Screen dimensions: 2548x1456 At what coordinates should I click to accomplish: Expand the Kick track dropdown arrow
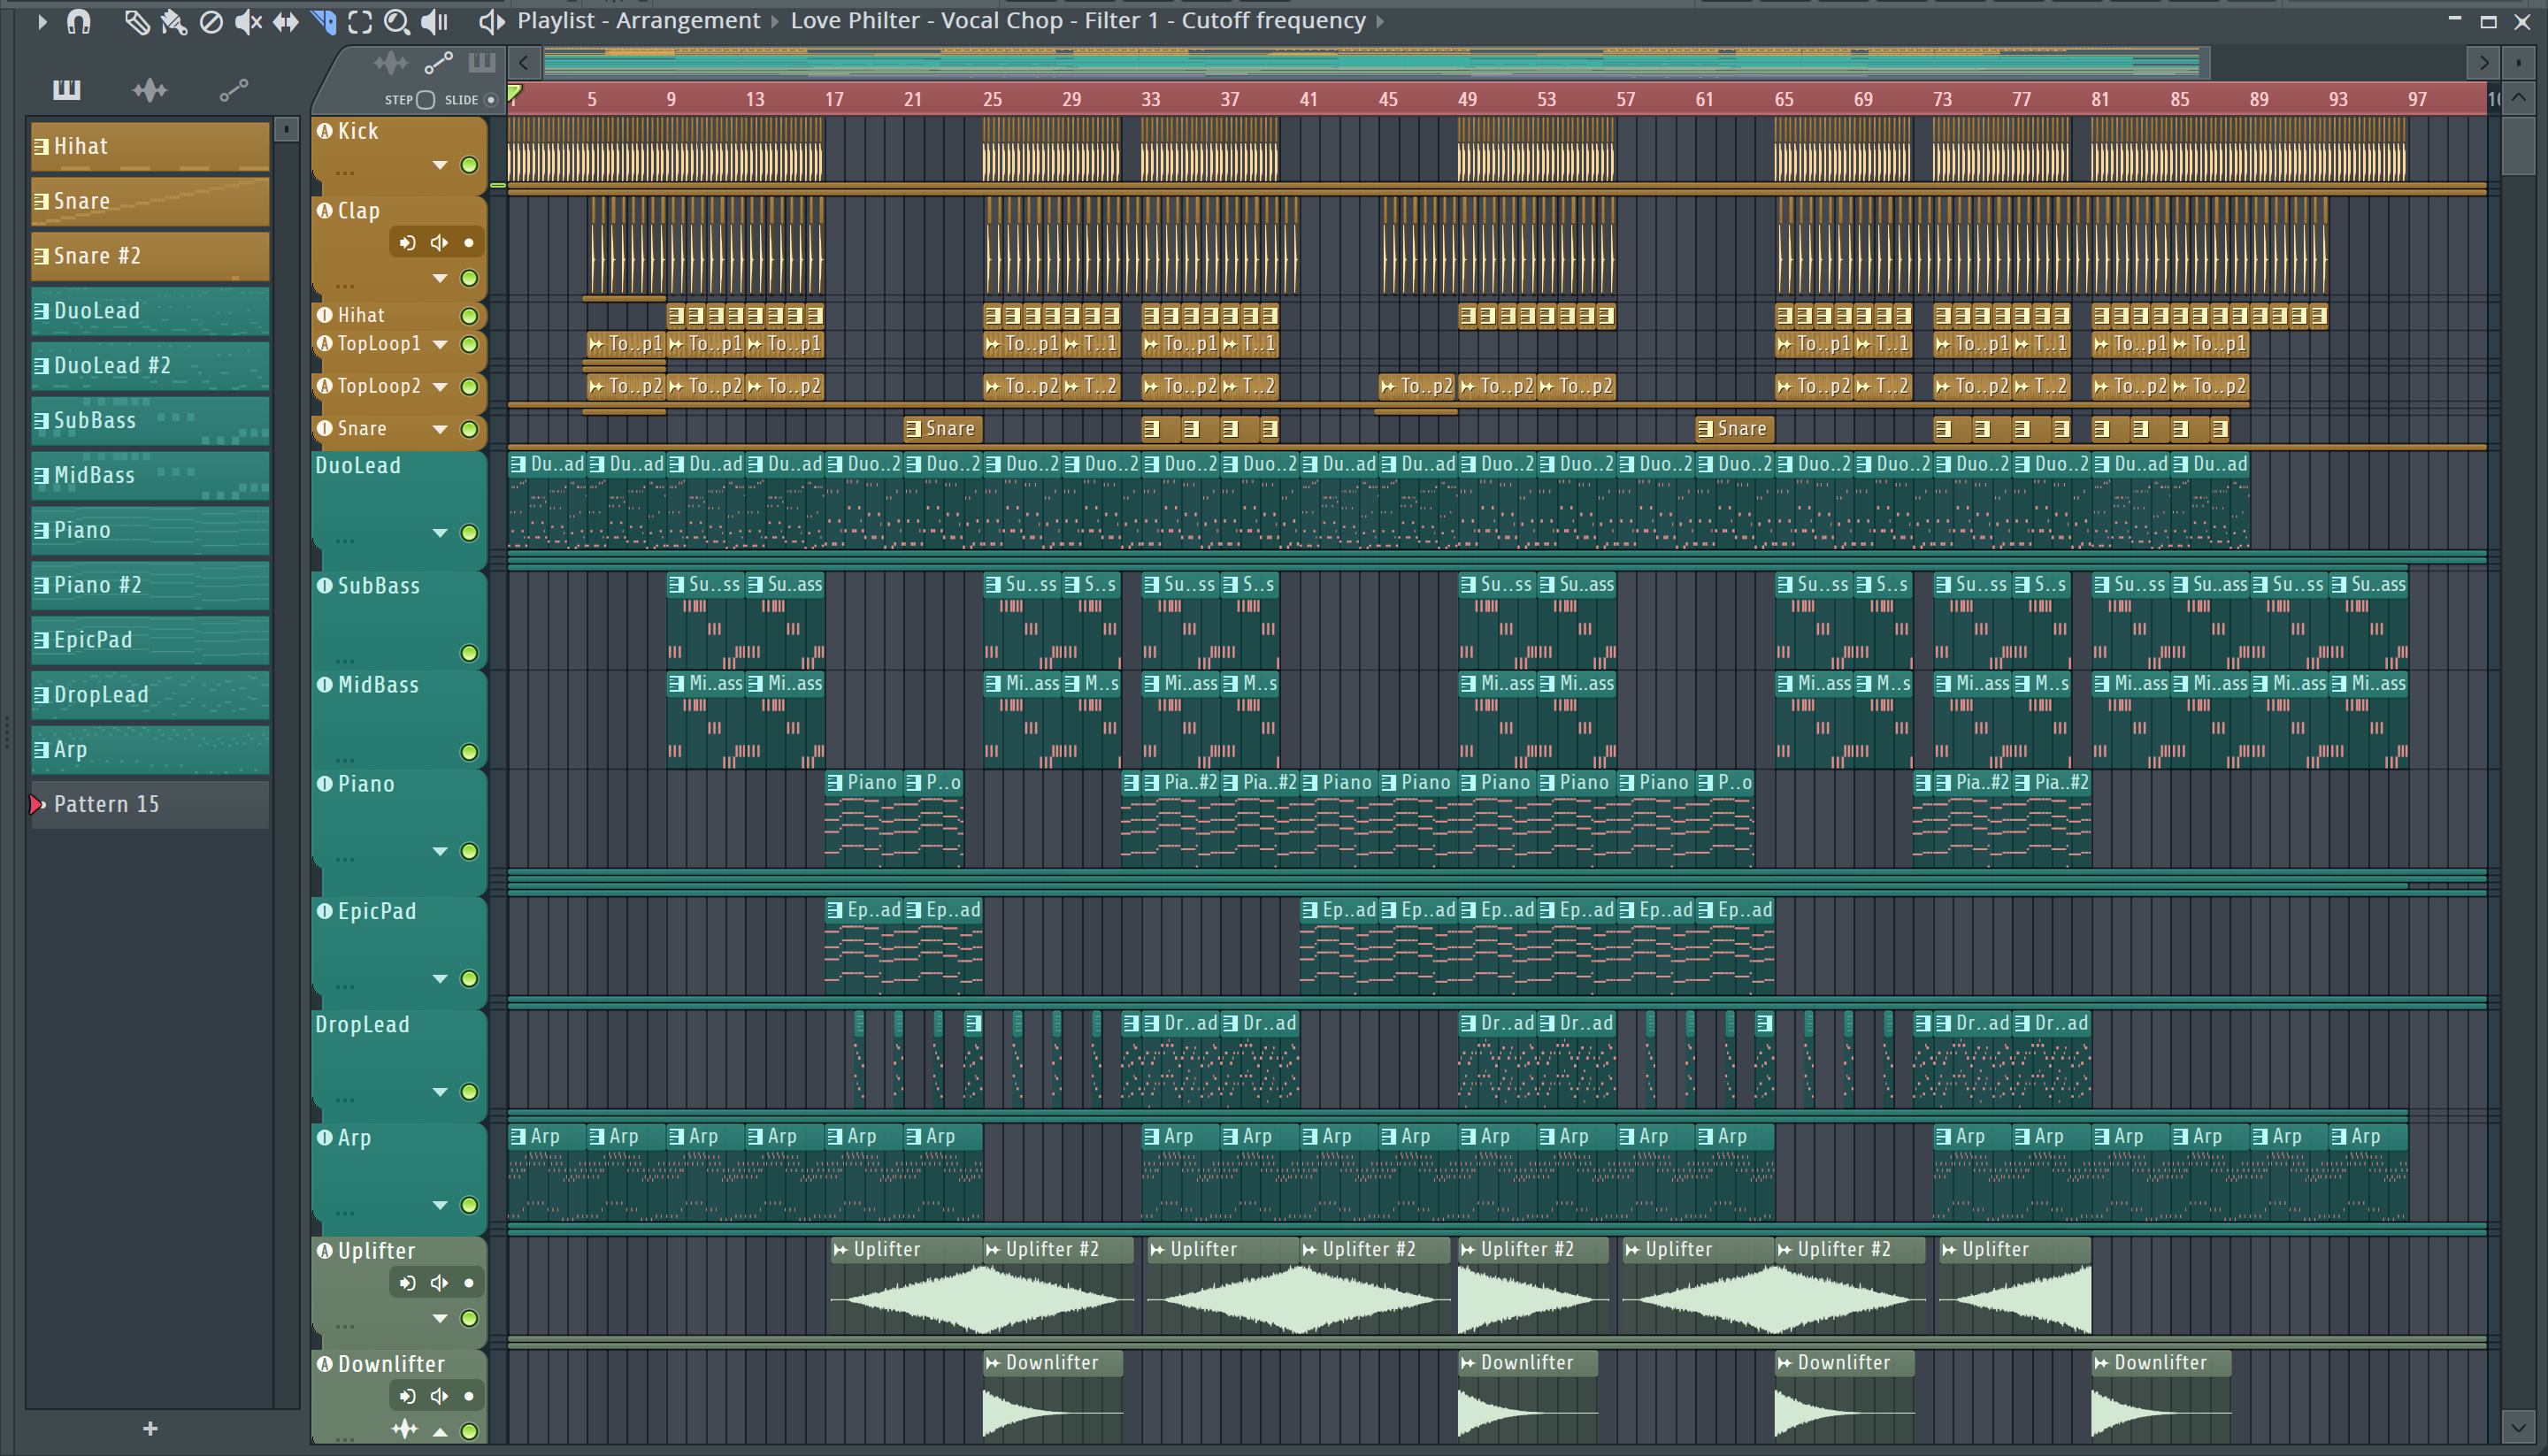tap(440, 165)
